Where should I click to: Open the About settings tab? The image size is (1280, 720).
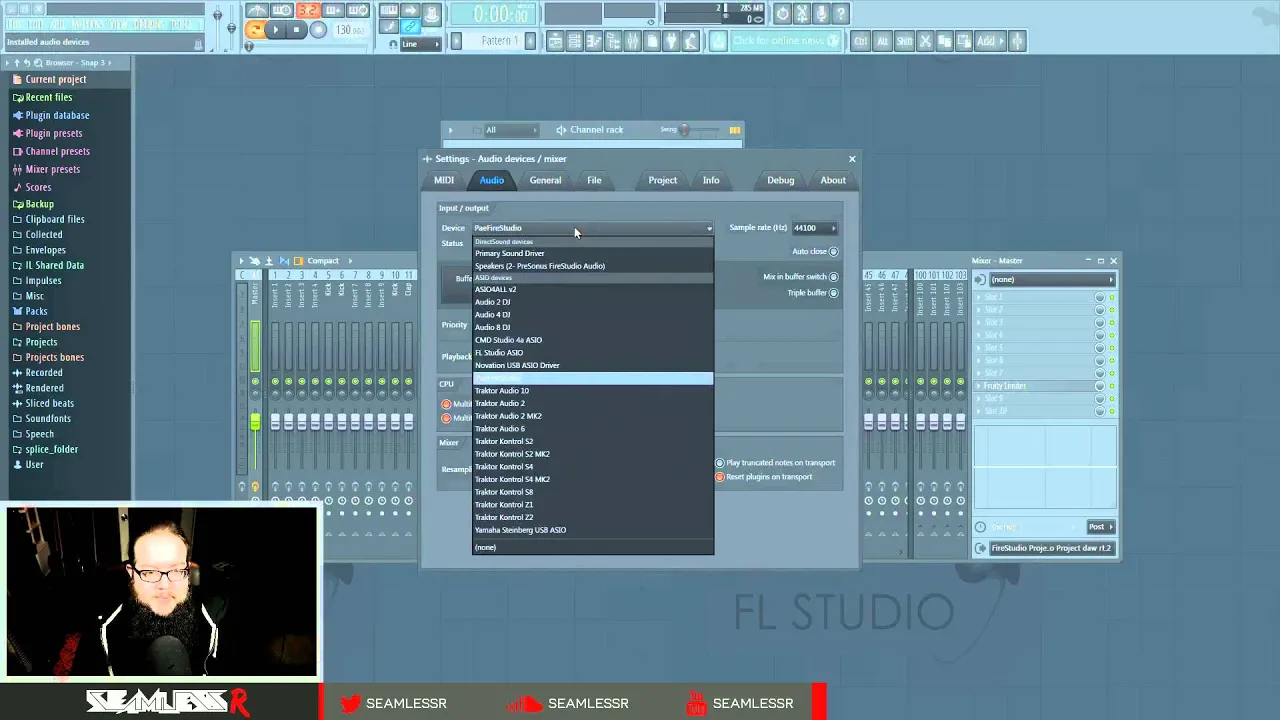(833, 180)
